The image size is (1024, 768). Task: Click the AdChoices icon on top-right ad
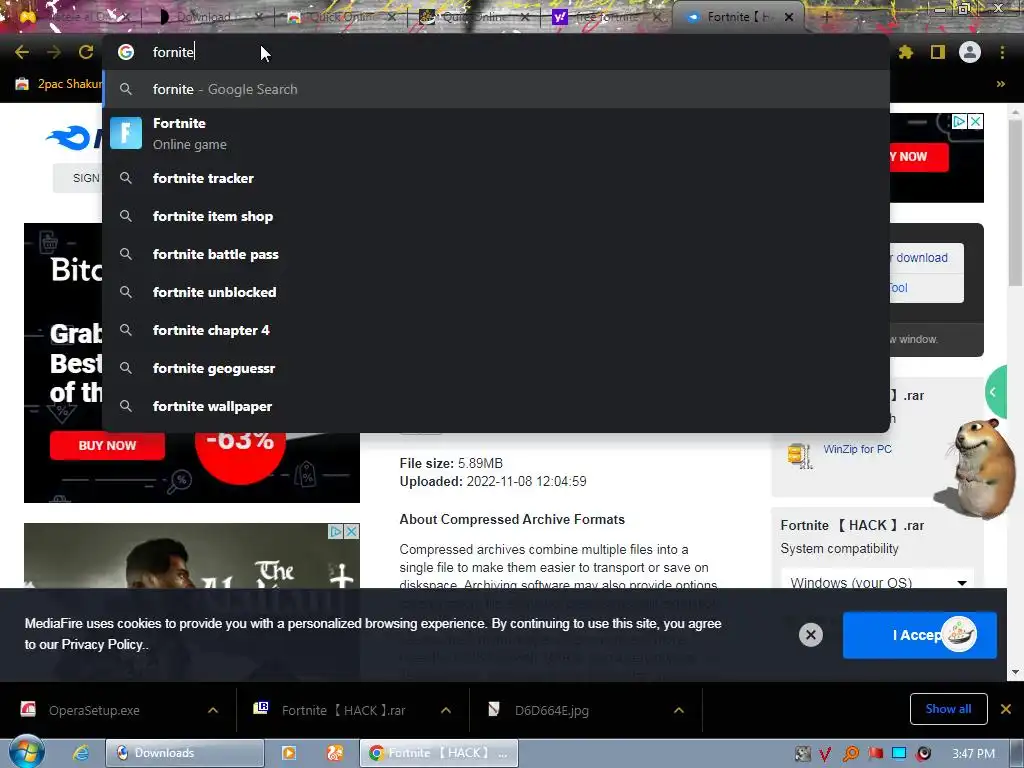[x=959, y=121]
